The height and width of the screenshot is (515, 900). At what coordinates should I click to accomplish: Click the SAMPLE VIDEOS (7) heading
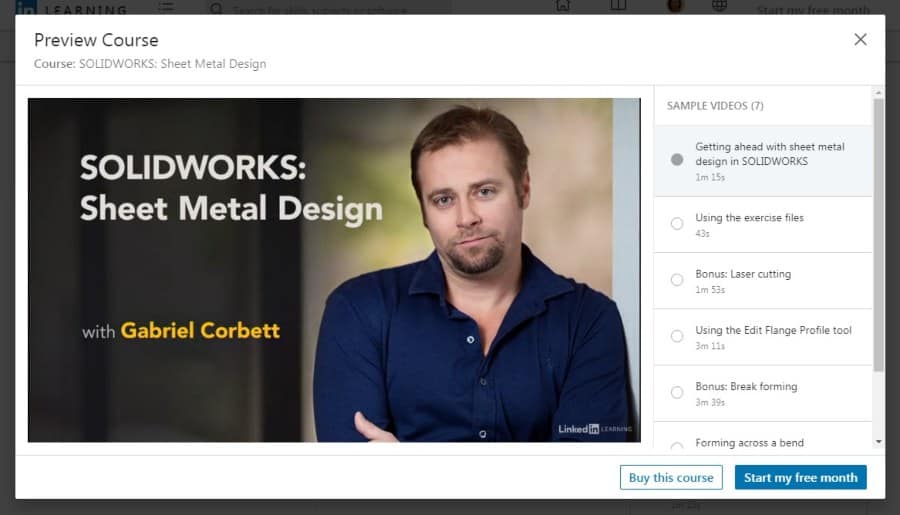coord(715,106)
